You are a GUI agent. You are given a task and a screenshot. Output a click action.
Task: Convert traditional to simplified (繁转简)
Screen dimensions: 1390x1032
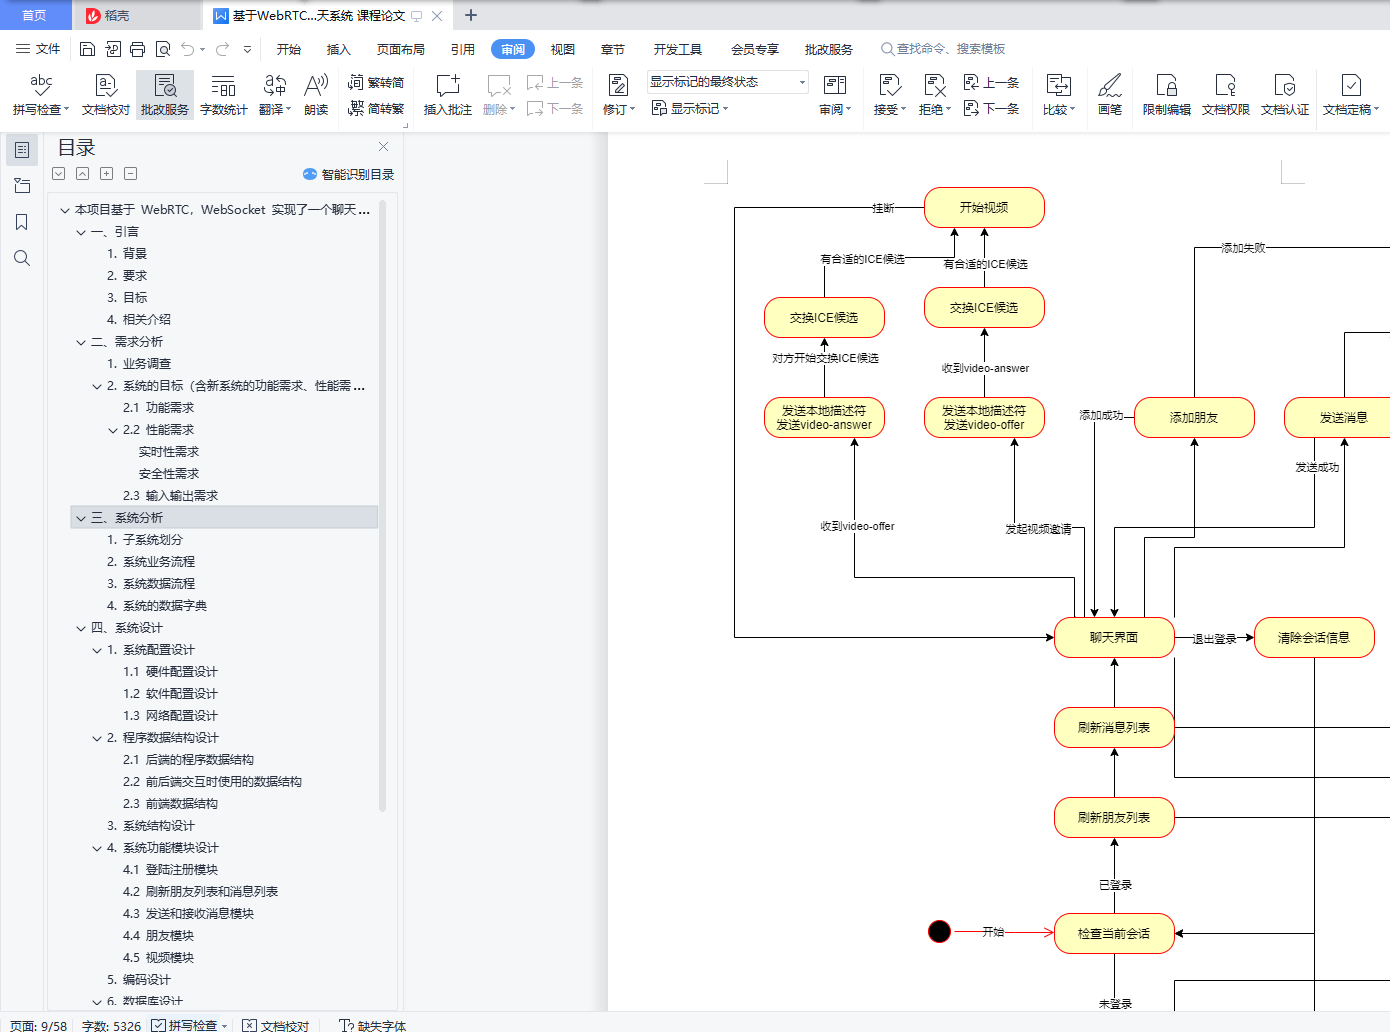point(376,83)
